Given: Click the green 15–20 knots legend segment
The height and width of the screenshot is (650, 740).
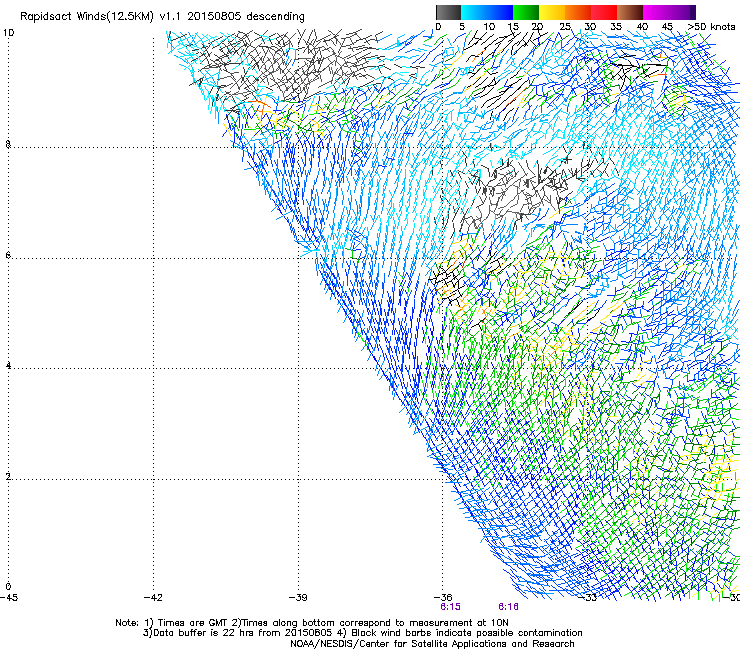Looking at the screenshot, I should 526,12.
